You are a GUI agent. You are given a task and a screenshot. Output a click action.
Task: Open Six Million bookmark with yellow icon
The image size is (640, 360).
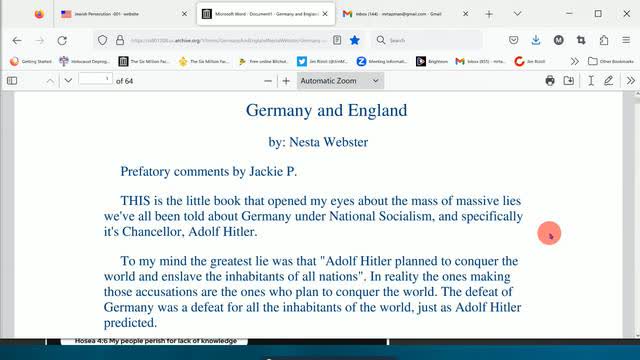[204, 61]
